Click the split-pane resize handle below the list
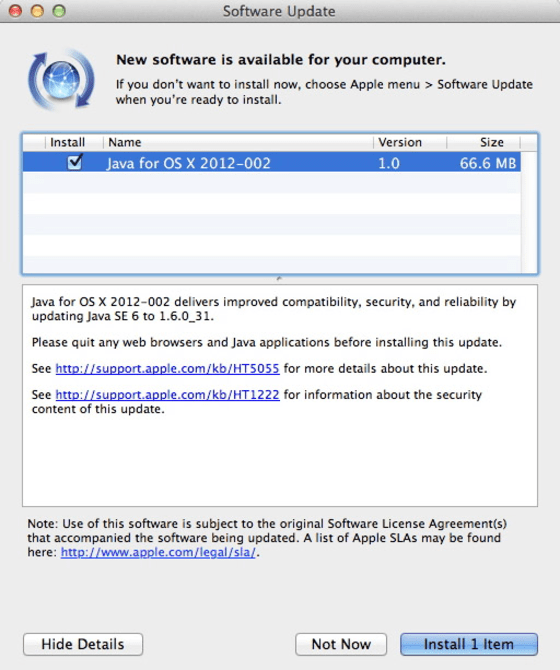Viewport: 560px width, 670px height. 279,279
